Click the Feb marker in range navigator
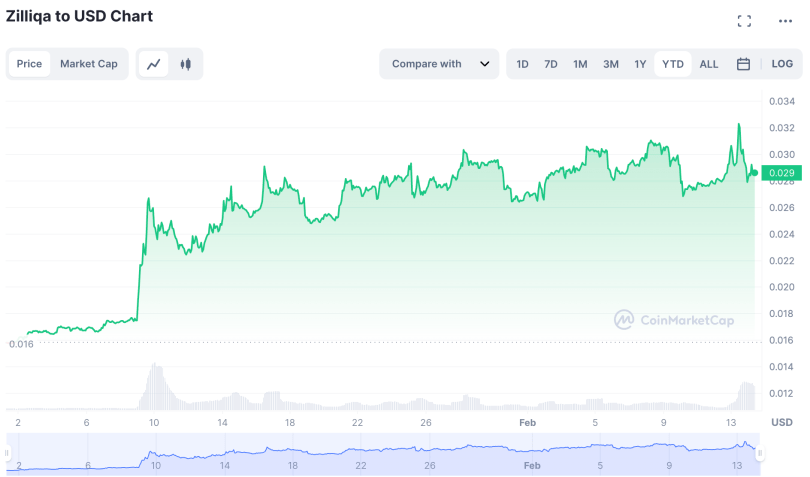 (532, 466)
